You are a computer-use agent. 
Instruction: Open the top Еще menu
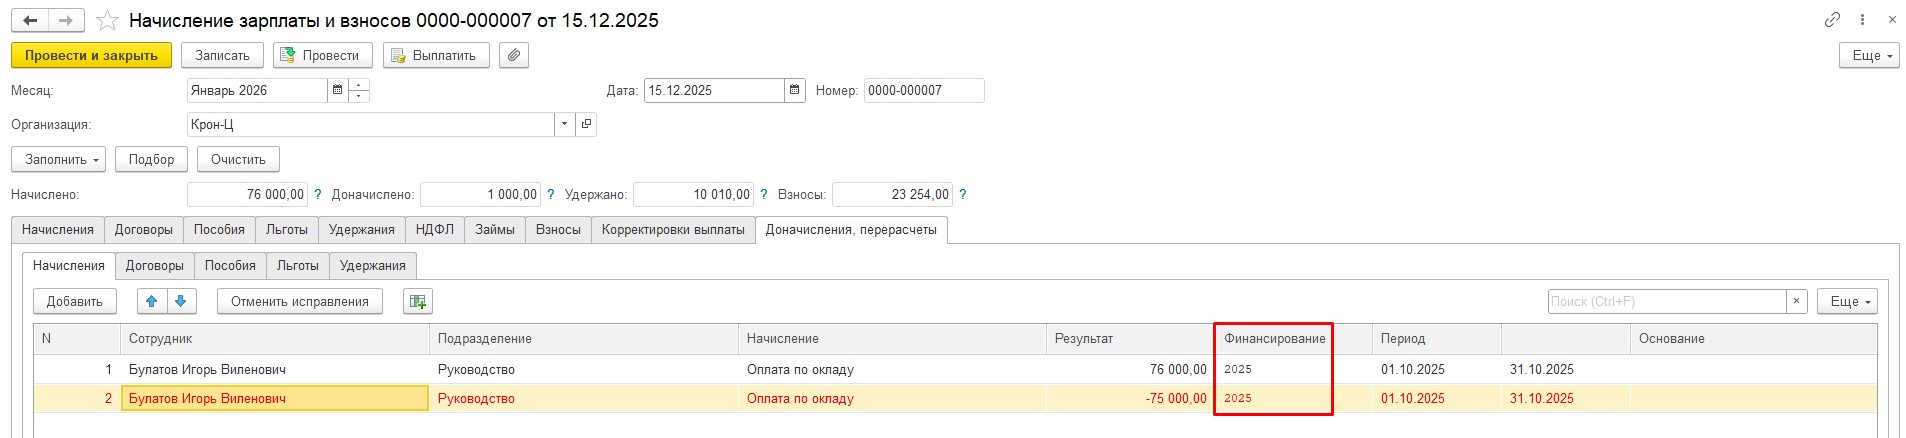click(1869, 56)
